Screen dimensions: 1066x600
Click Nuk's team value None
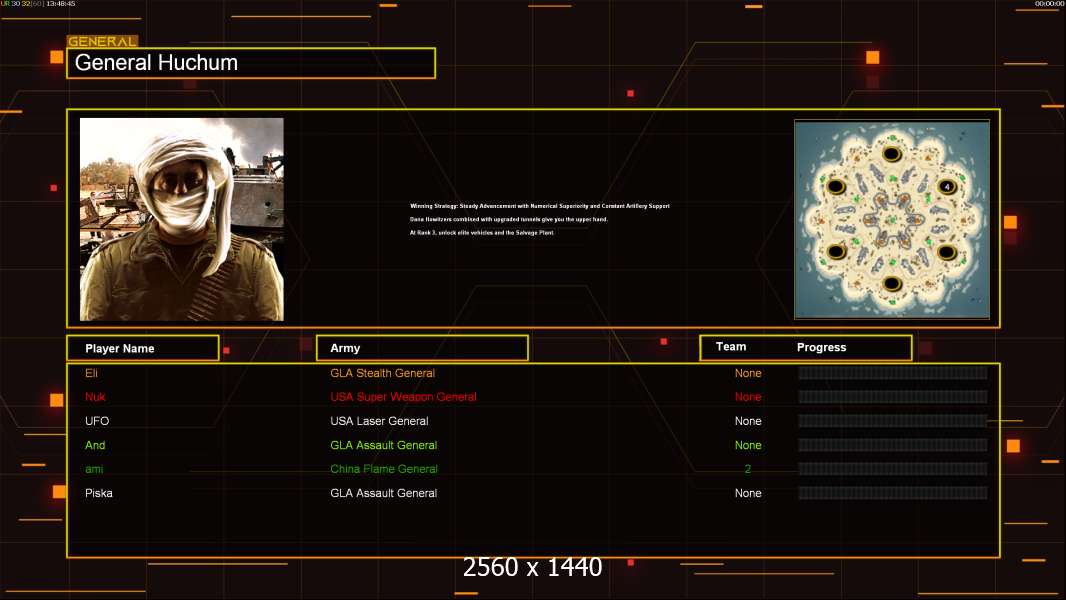tap(748, 397)
